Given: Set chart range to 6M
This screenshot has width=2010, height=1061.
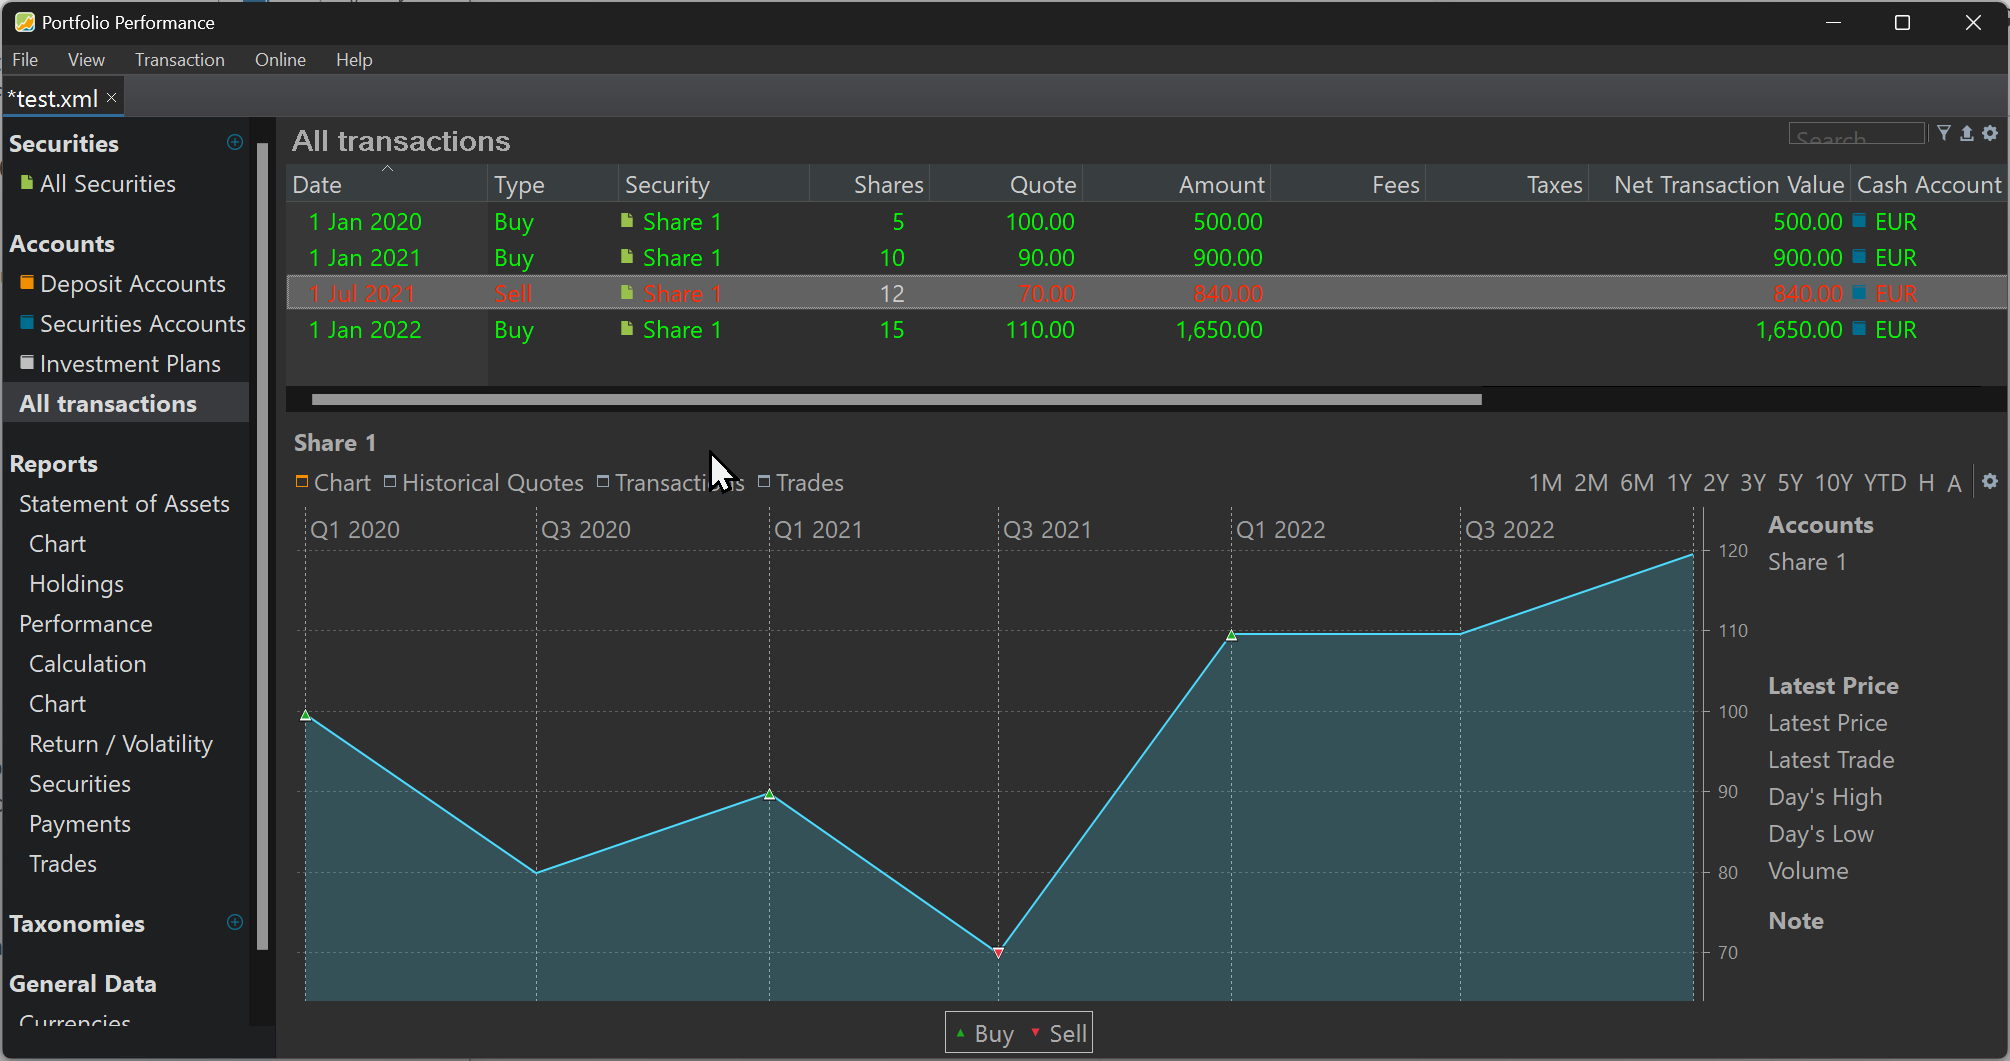Looking at the screenshot, I should (x=1636, y=483).
